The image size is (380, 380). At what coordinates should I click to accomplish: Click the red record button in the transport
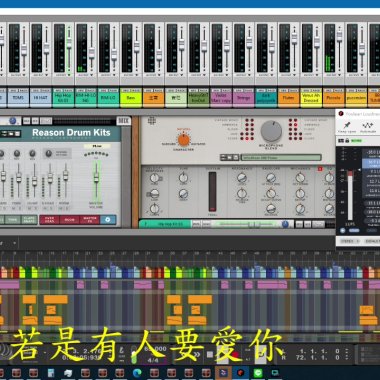(x=235, y=354)
